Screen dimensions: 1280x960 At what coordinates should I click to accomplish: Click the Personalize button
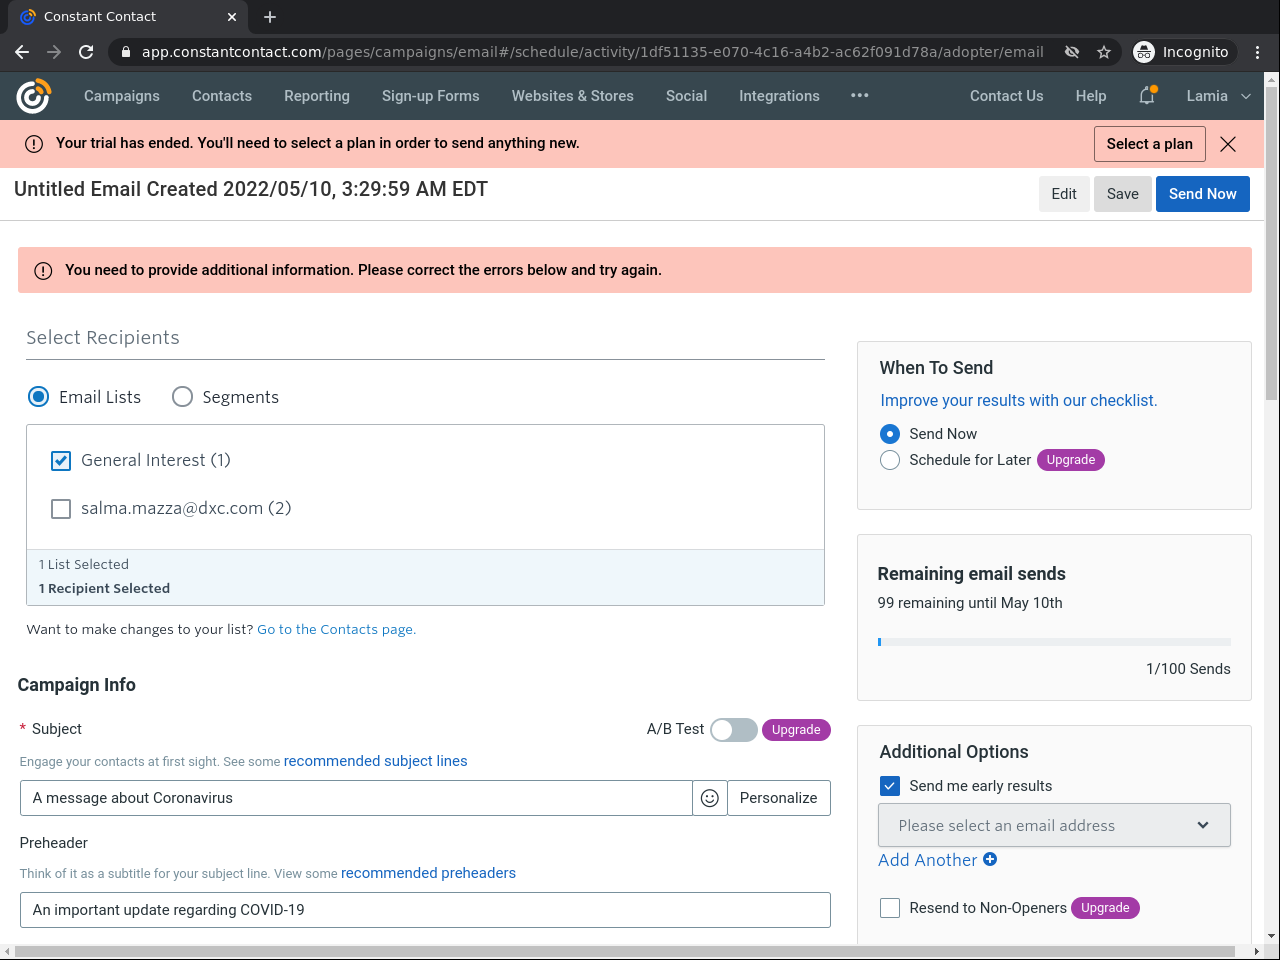779,798
